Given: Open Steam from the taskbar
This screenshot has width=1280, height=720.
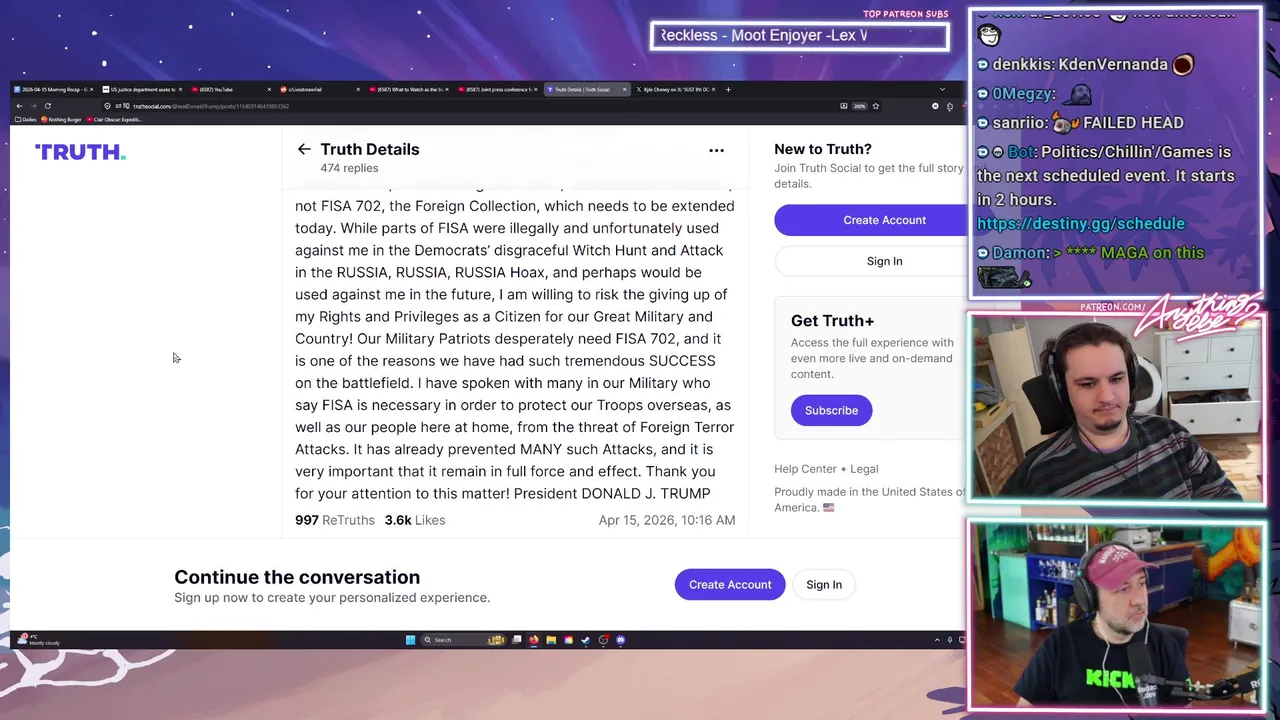Looking at the screenshot, I should tap(585, 640).
